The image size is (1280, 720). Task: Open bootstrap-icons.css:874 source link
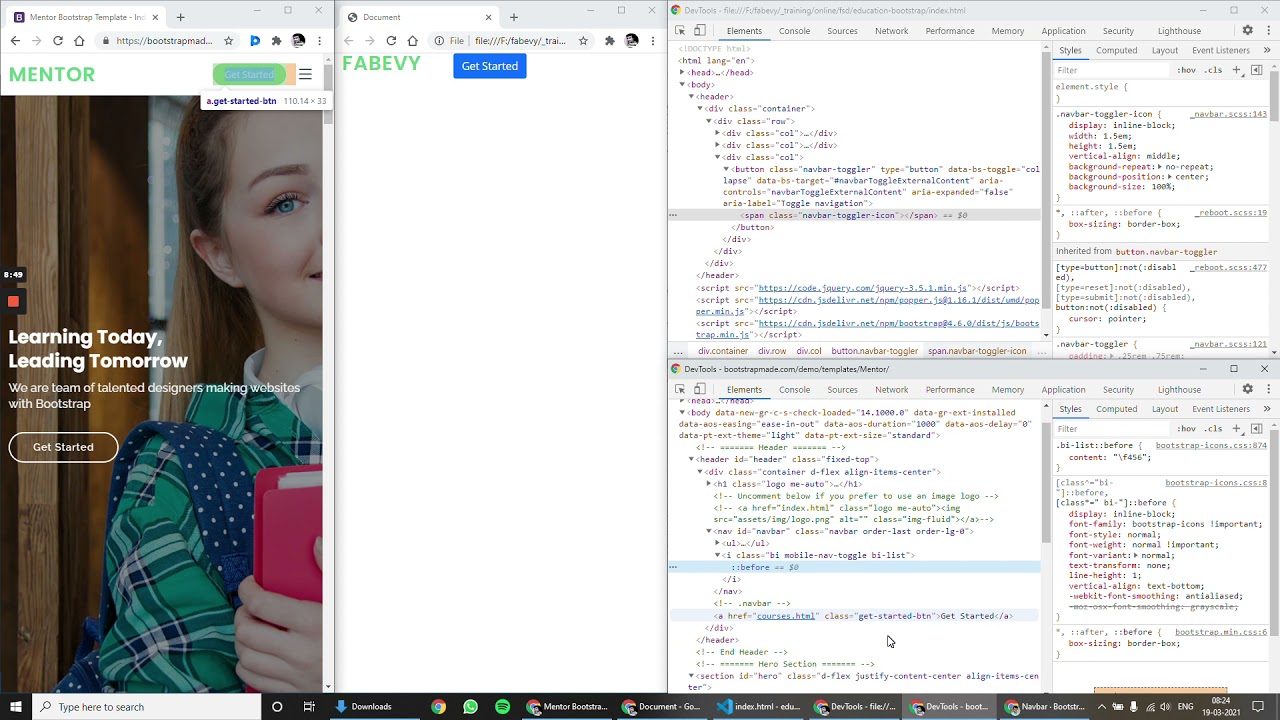[1211, 446]
